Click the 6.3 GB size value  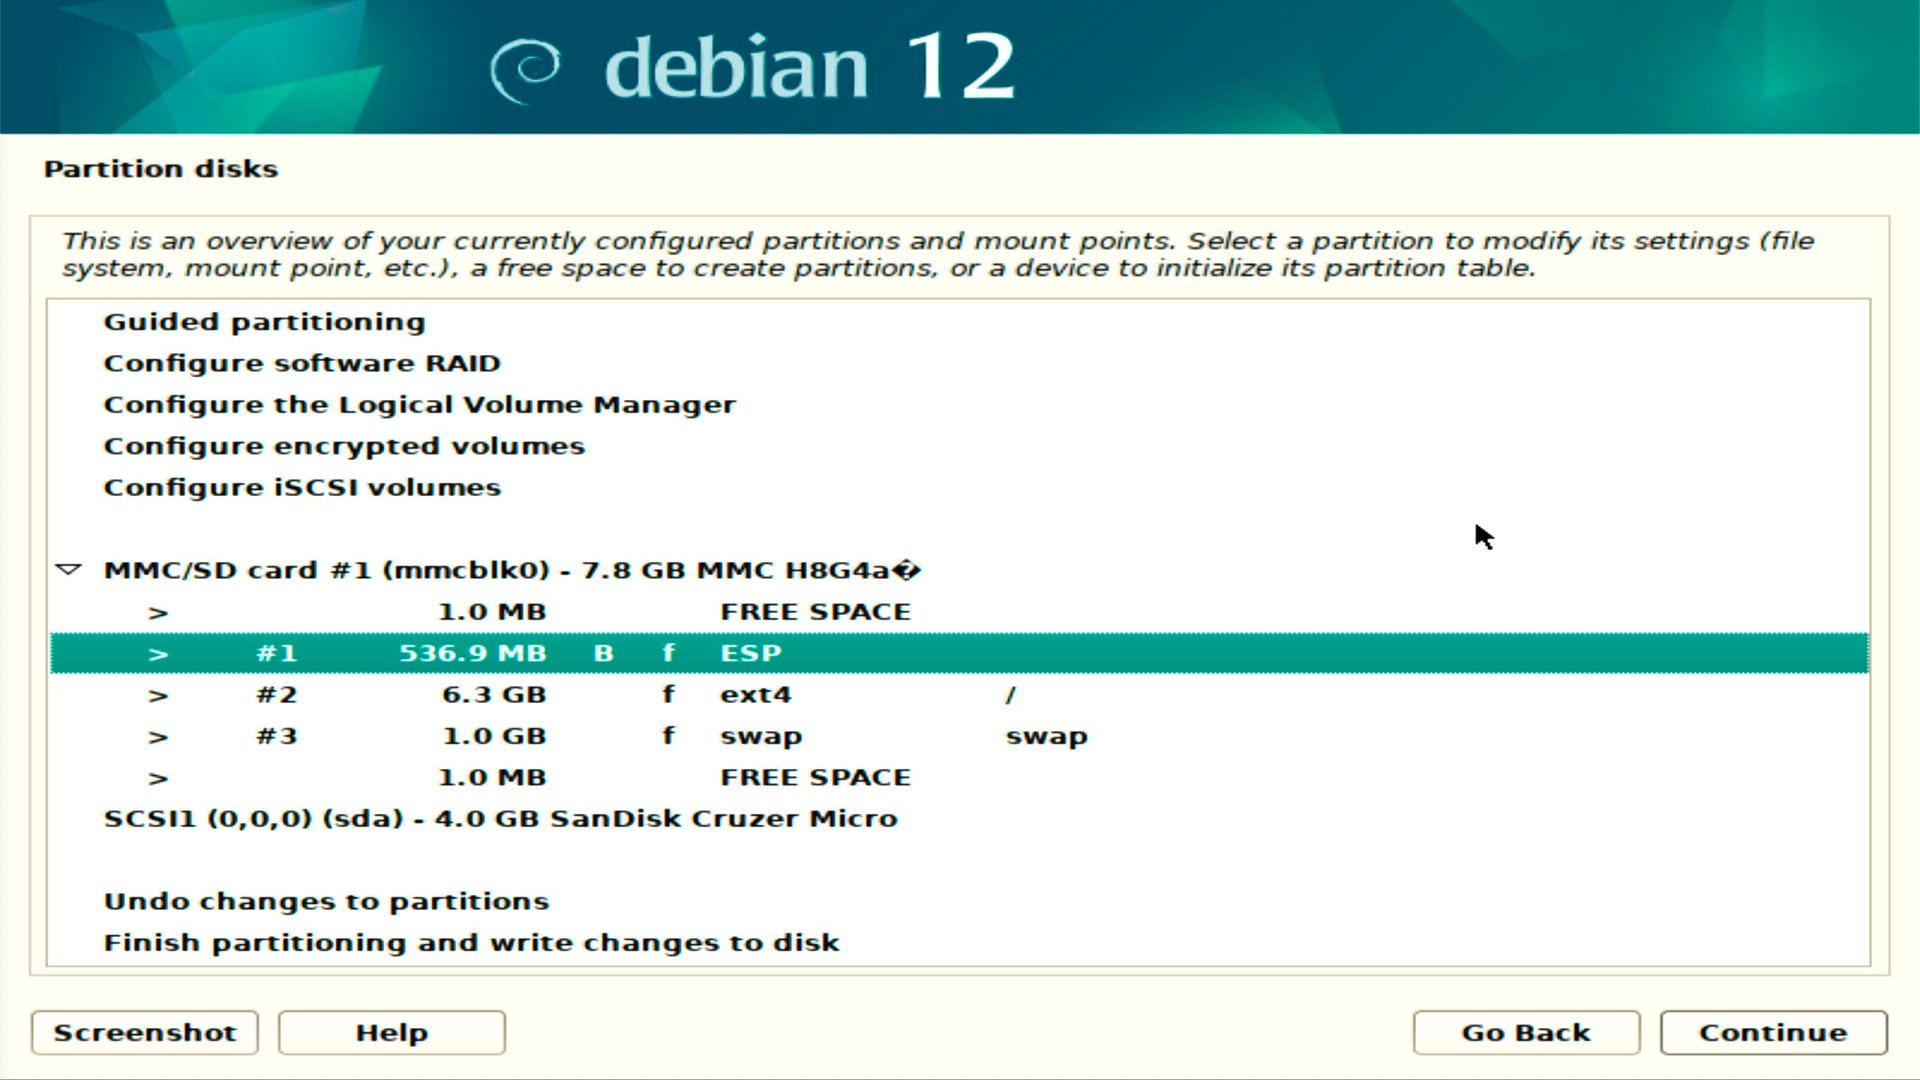tap(494, 694)
